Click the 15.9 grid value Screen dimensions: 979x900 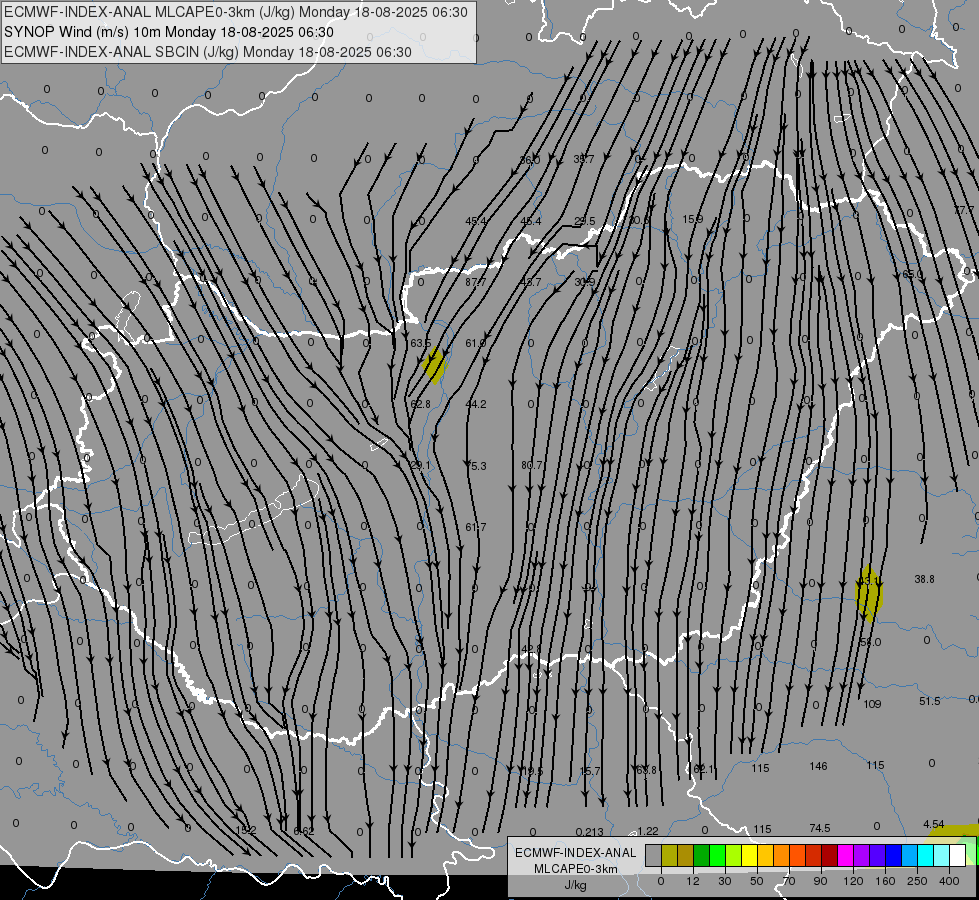tap(692, 219)
